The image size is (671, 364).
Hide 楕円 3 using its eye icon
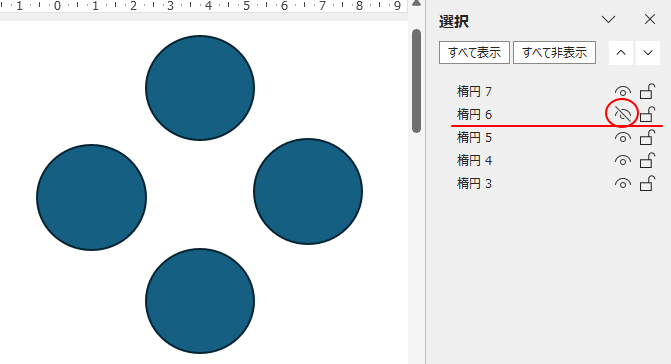[623, 184]
